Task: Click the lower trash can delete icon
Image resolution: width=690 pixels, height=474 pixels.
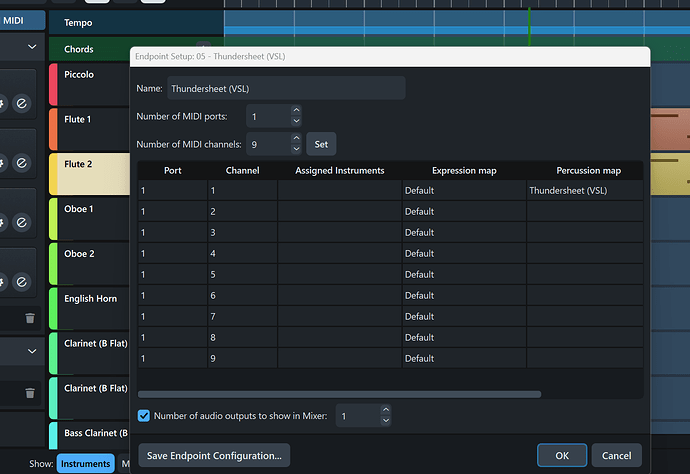Action: pos(30,393)
